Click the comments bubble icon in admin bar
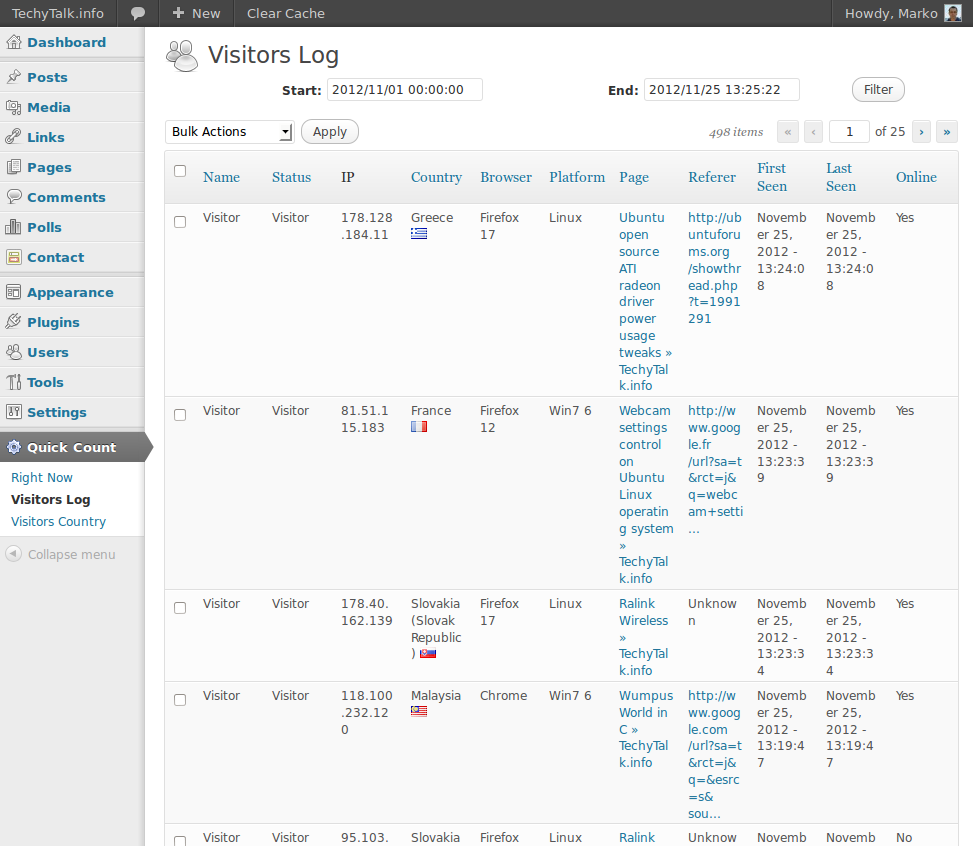973x846 pixels. [x=138, y=13]
